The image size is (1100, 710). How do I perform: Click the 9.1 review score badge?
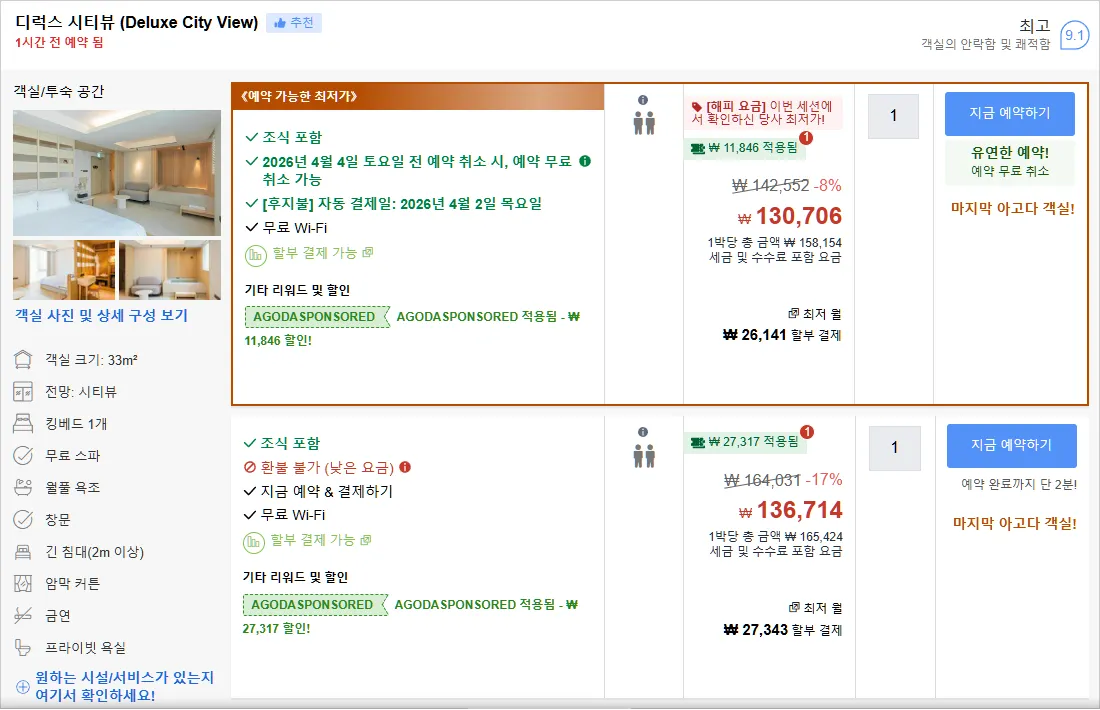click(x=1074, y=35)
